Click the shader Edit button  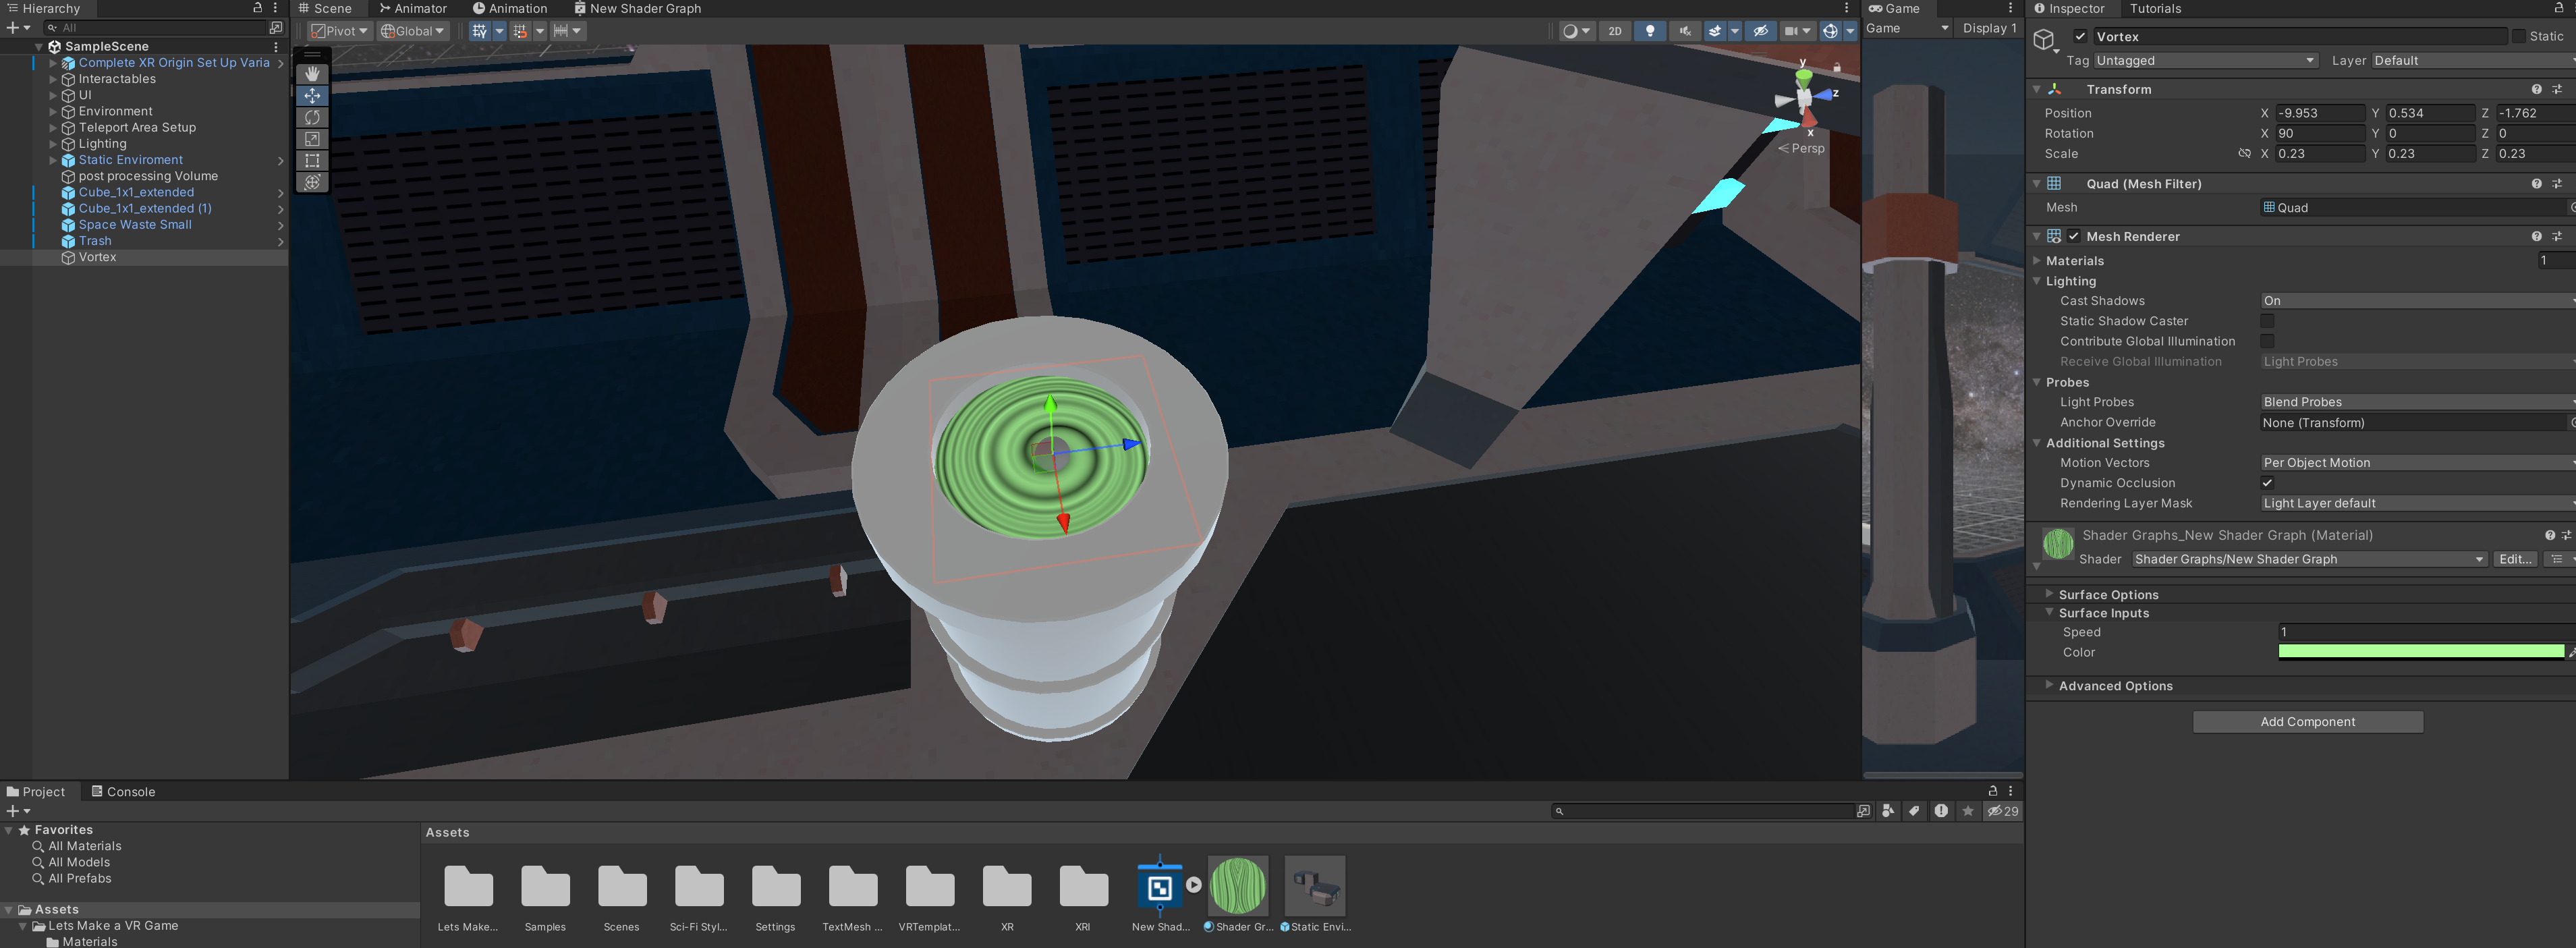click(x=2514, y=559)
